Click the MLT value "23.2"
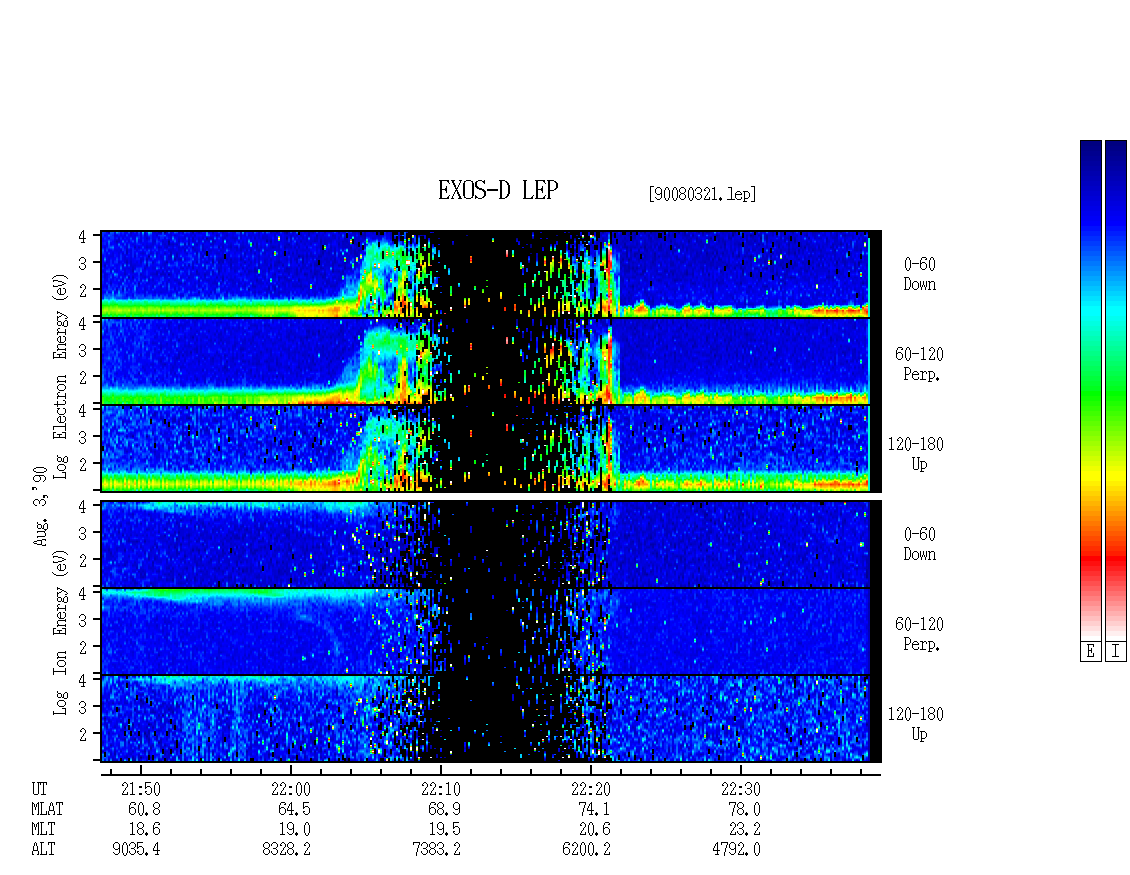Screen dimensions: 1130x875 [744, 830]
